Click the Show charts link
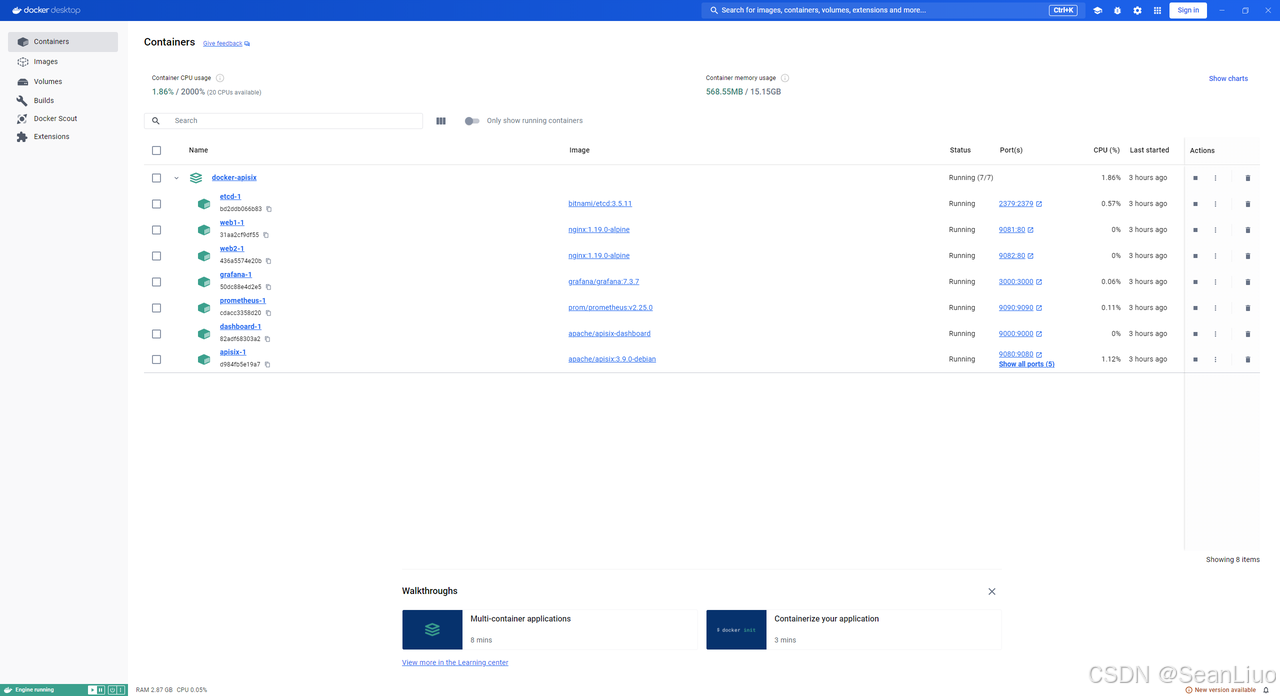Viewport: 1280px width, 696px height. (x=1228, y=78)
